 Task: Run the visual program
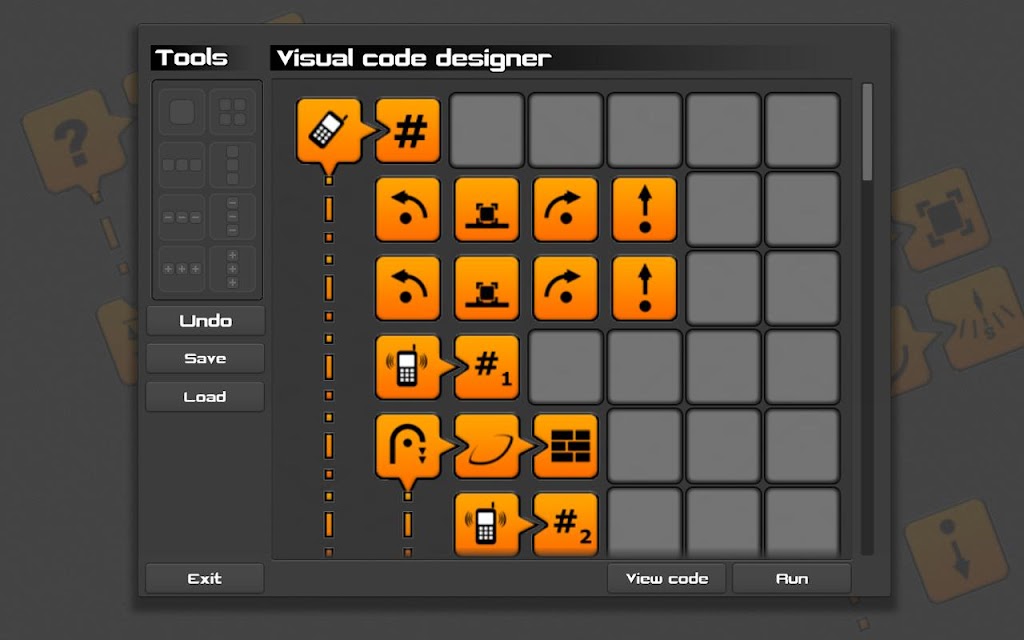coord(792,579)
